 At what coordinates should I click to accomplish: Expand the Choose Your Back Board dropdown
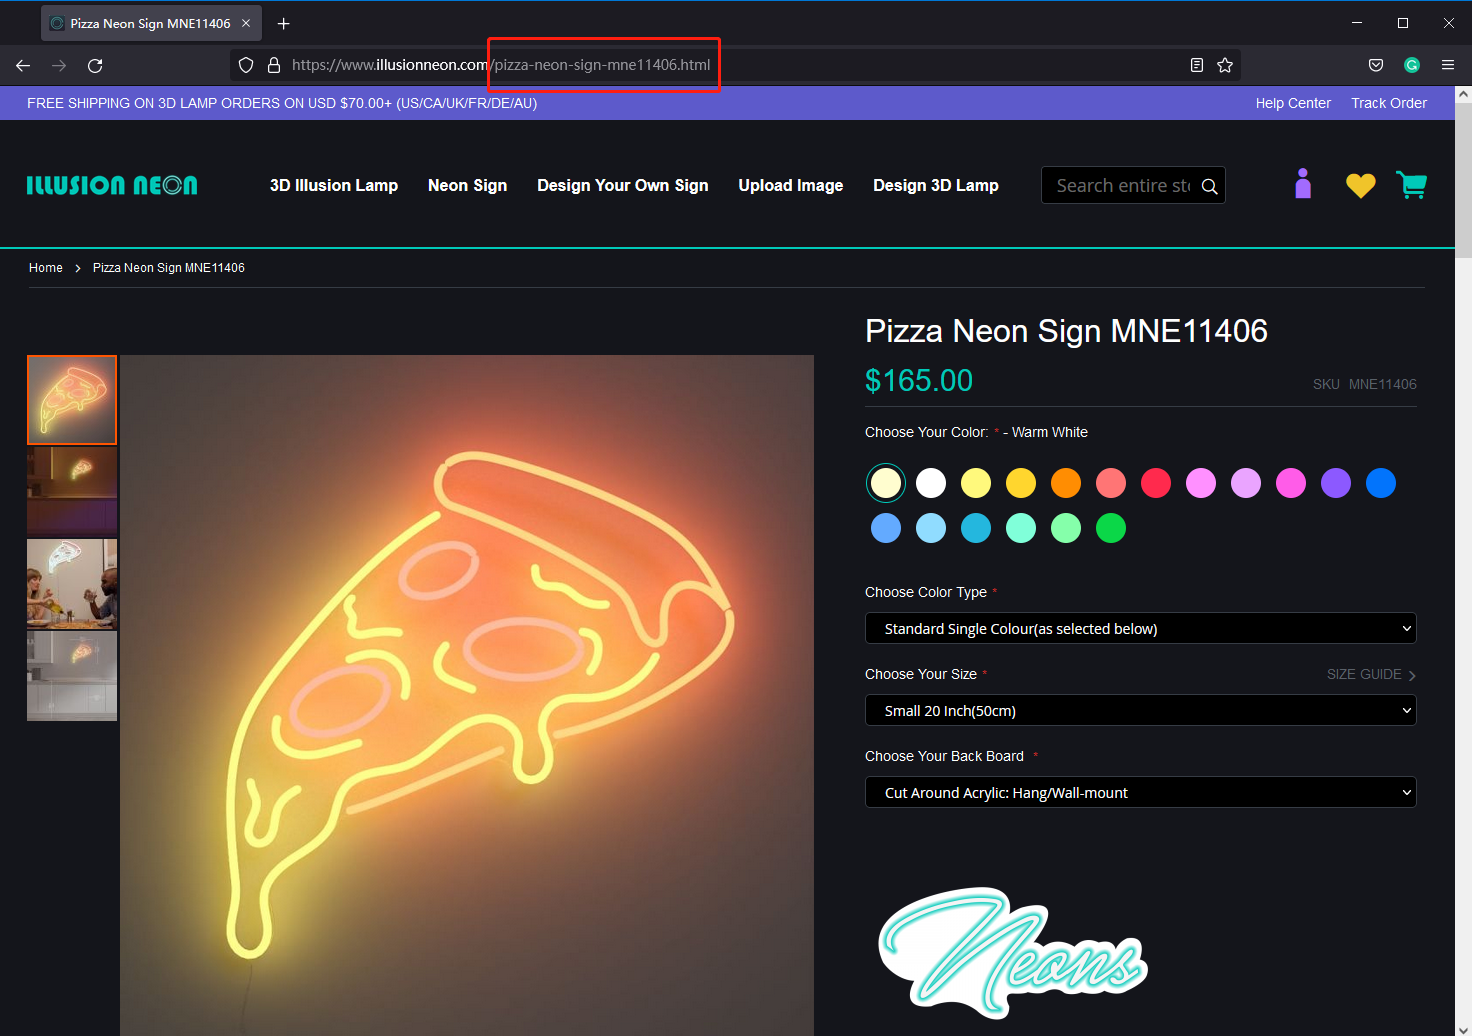1140,793
